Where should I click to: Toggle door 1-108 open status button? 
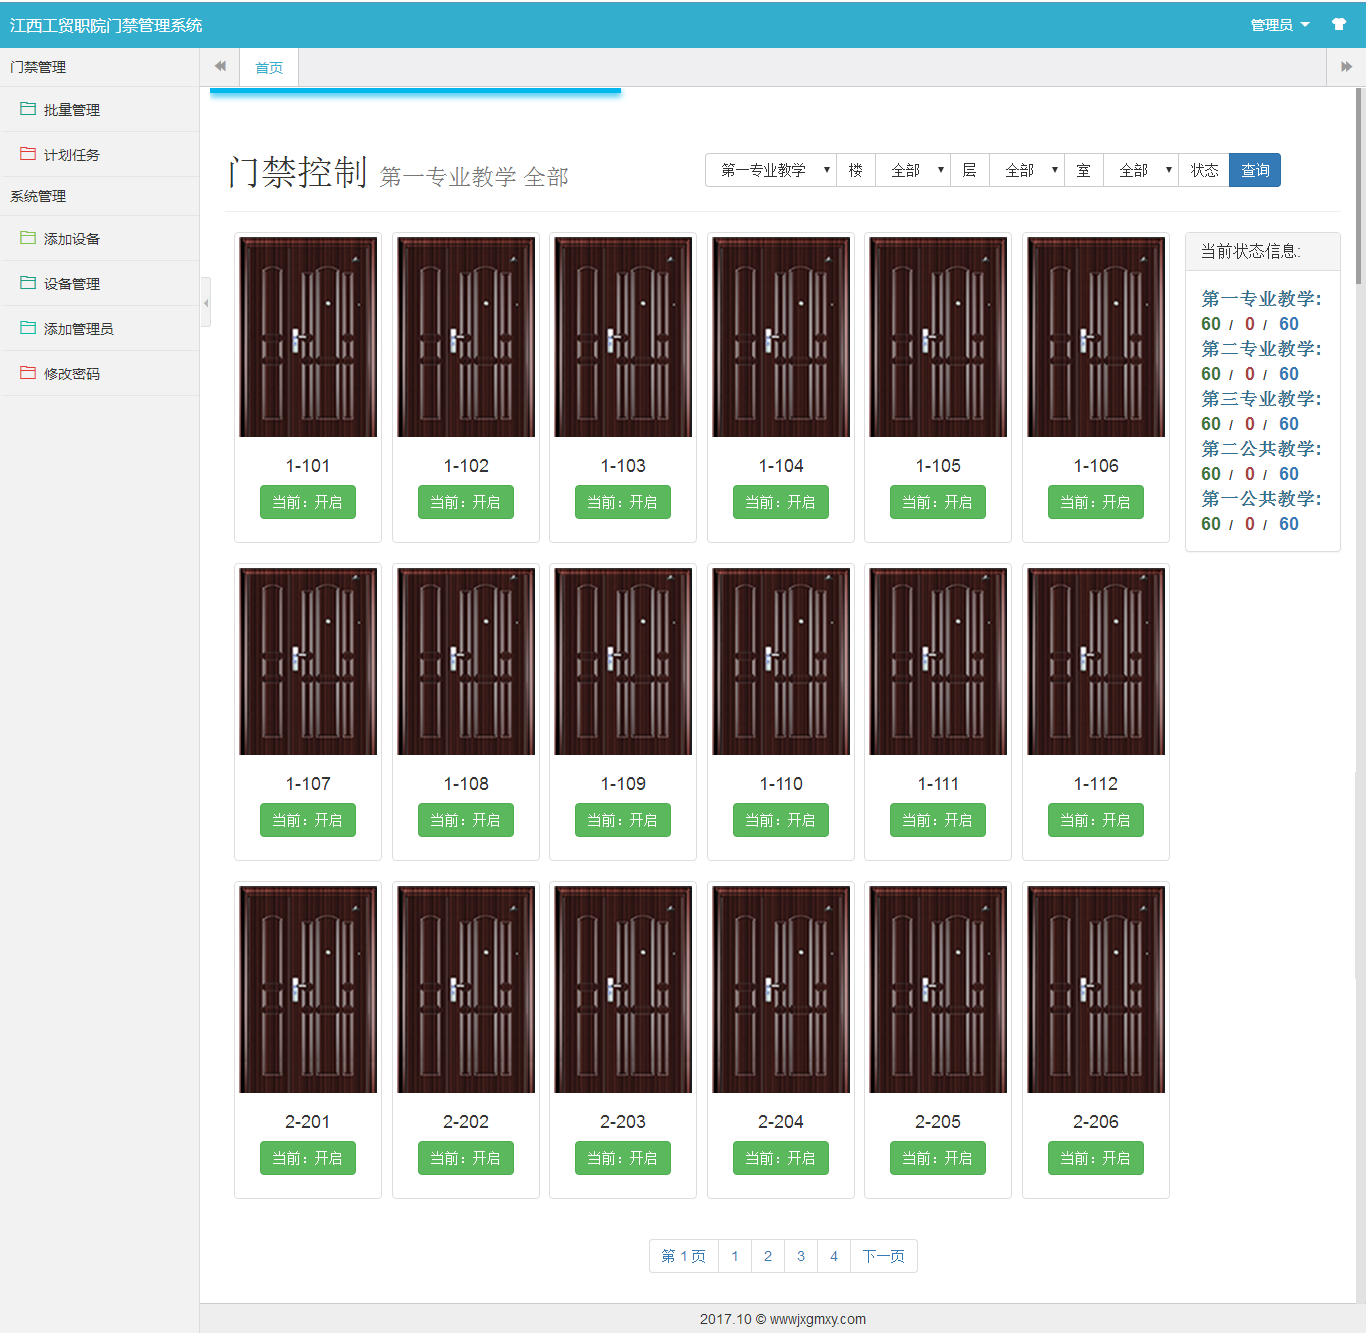[465, 820]
